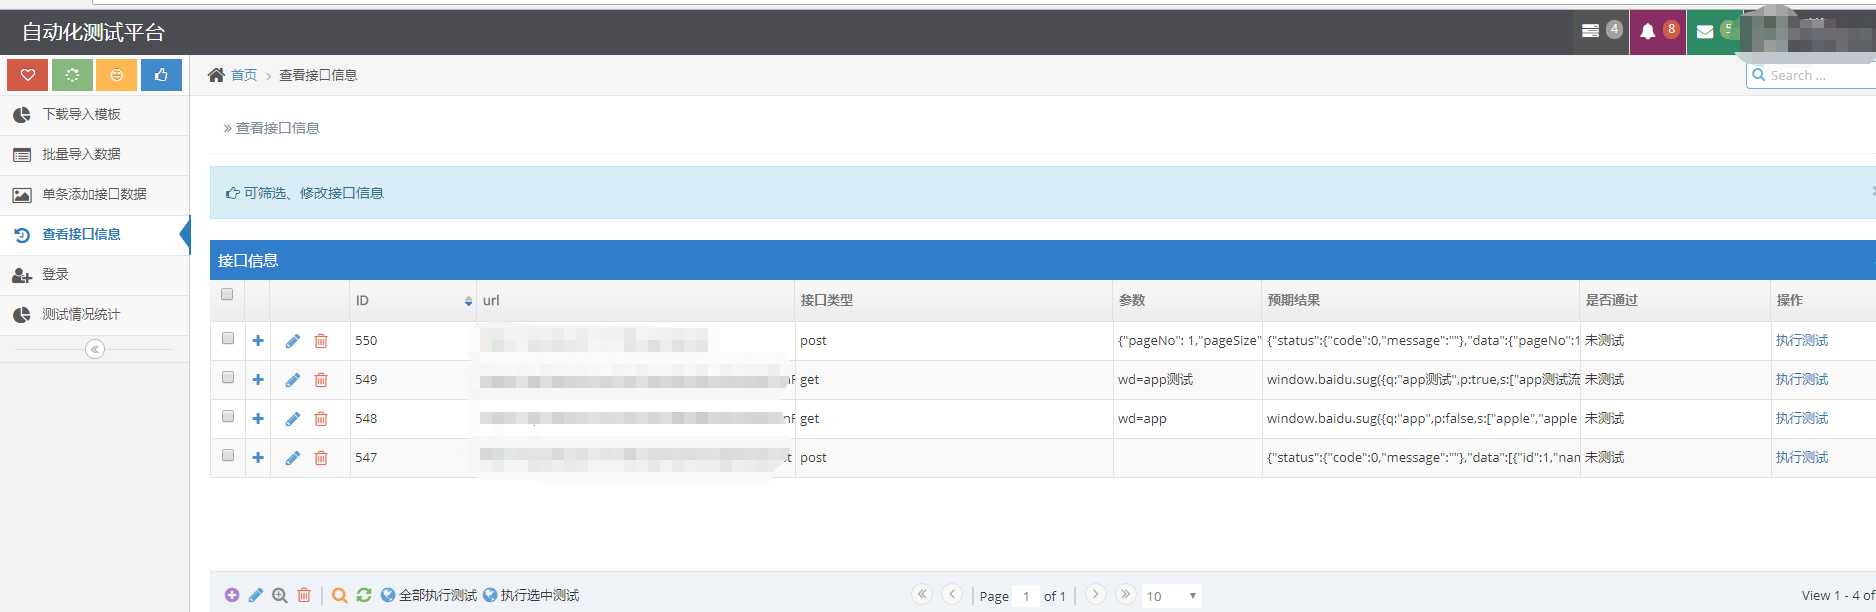This screenshot has width=1876, height=612.
Task: Check the checkbox for row 548
Action: click(228, 416)
